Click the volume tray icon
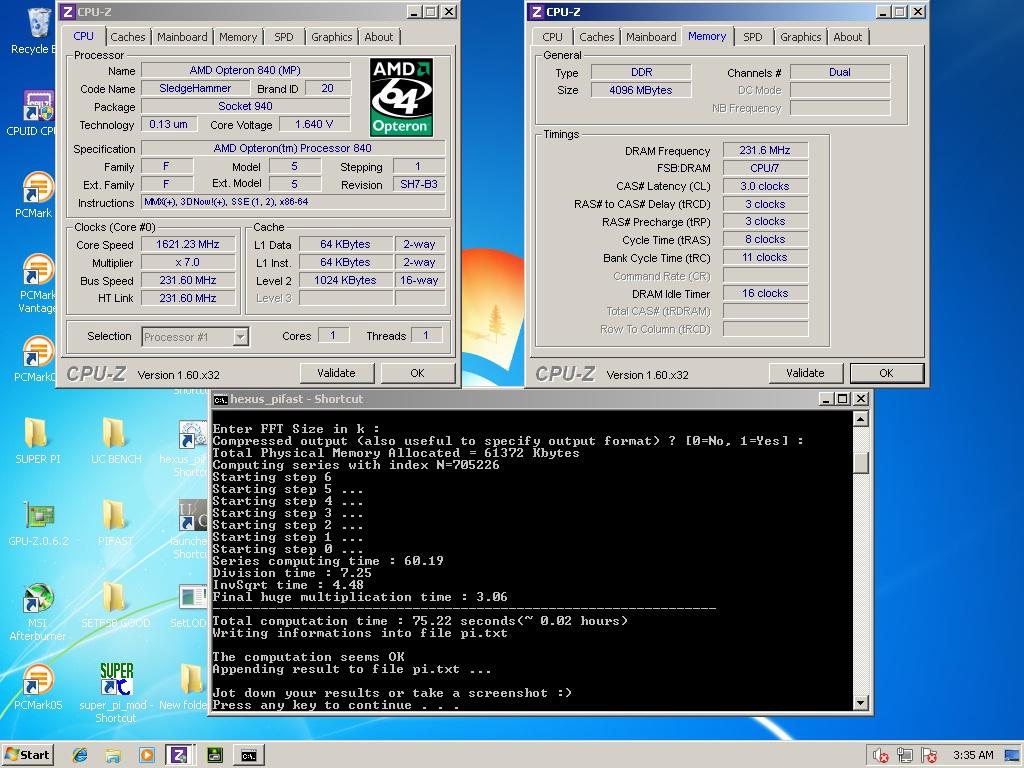 [x=880, y=756]
